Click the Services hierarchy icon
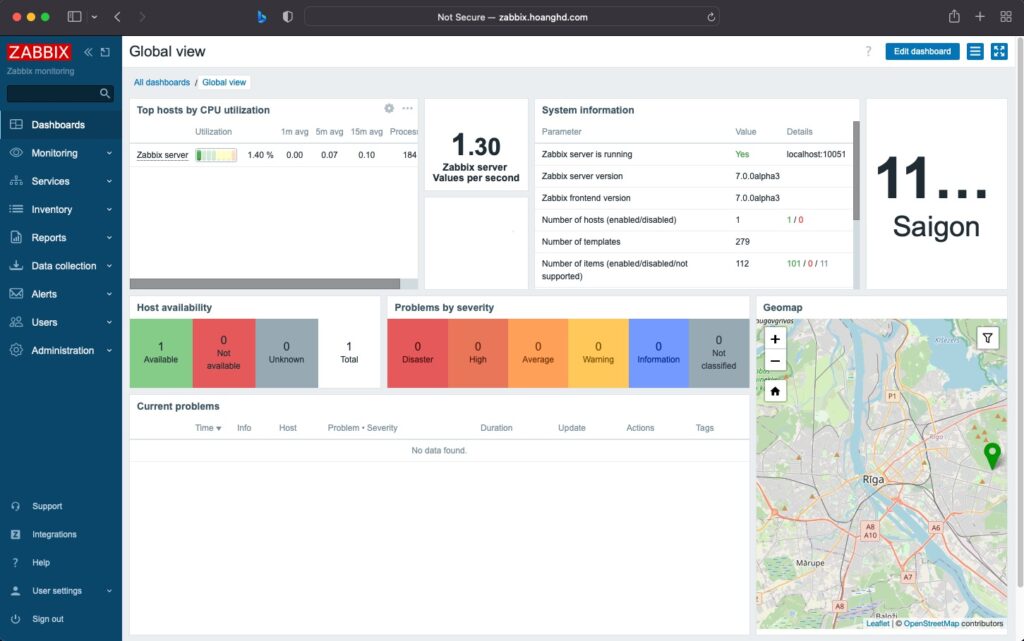1024x641 pixels. pos(16,181)
